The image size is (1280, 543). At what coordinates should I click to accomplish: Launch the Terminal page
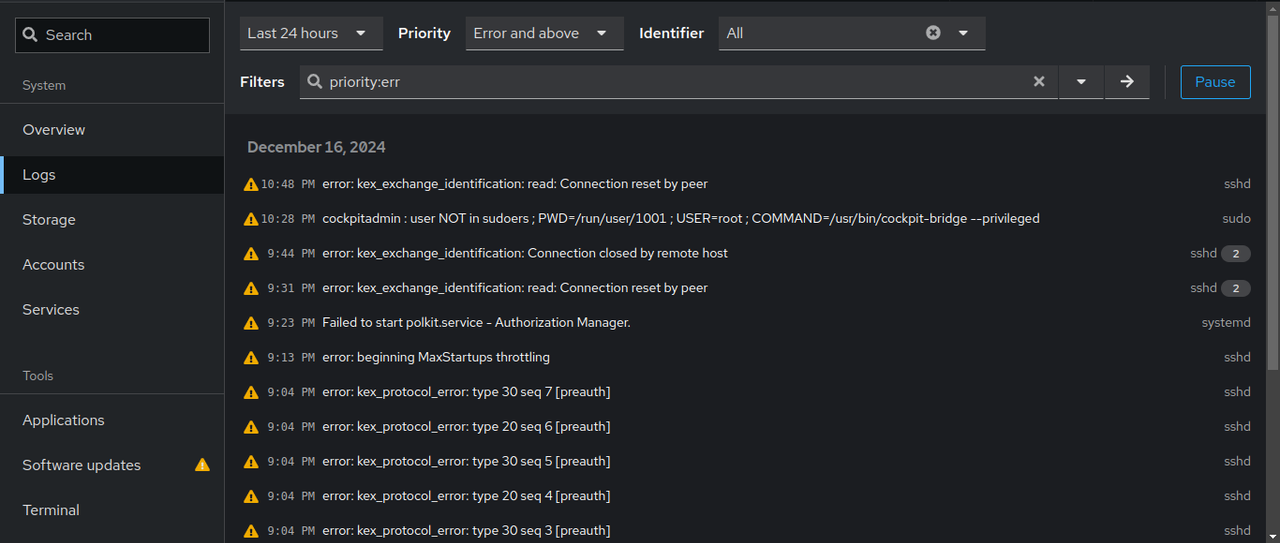click(112, 510)
